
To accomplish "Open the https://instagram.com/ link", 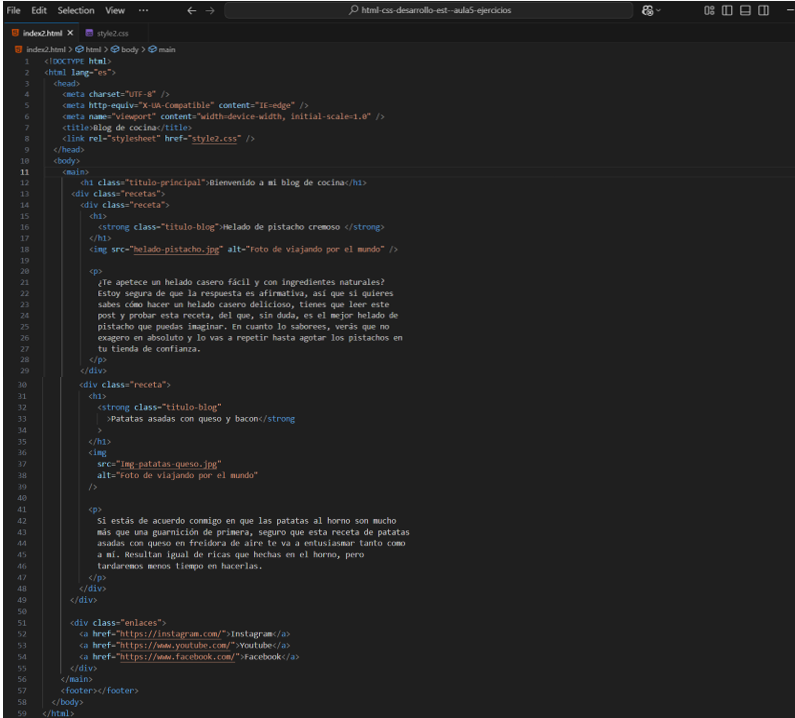I will (x=170, y=634).
